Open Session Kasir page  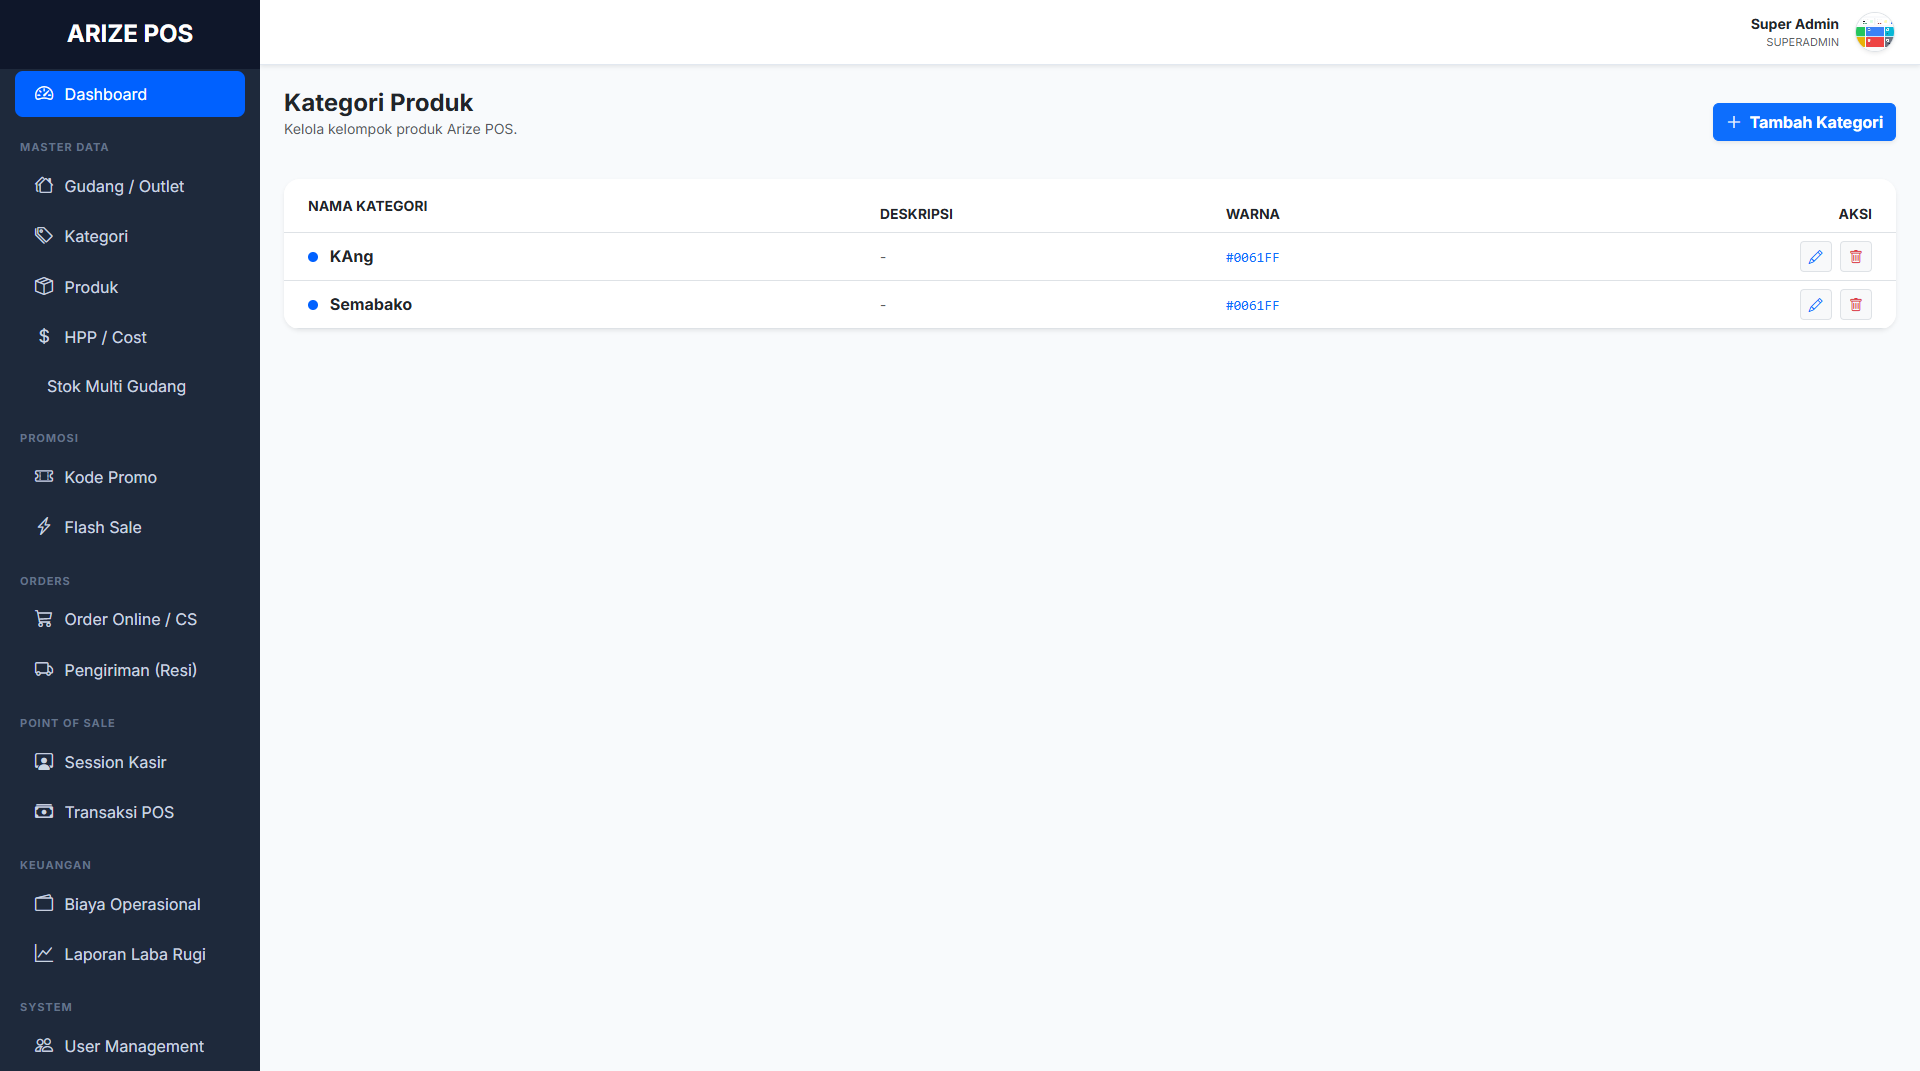tap(115, 763)
